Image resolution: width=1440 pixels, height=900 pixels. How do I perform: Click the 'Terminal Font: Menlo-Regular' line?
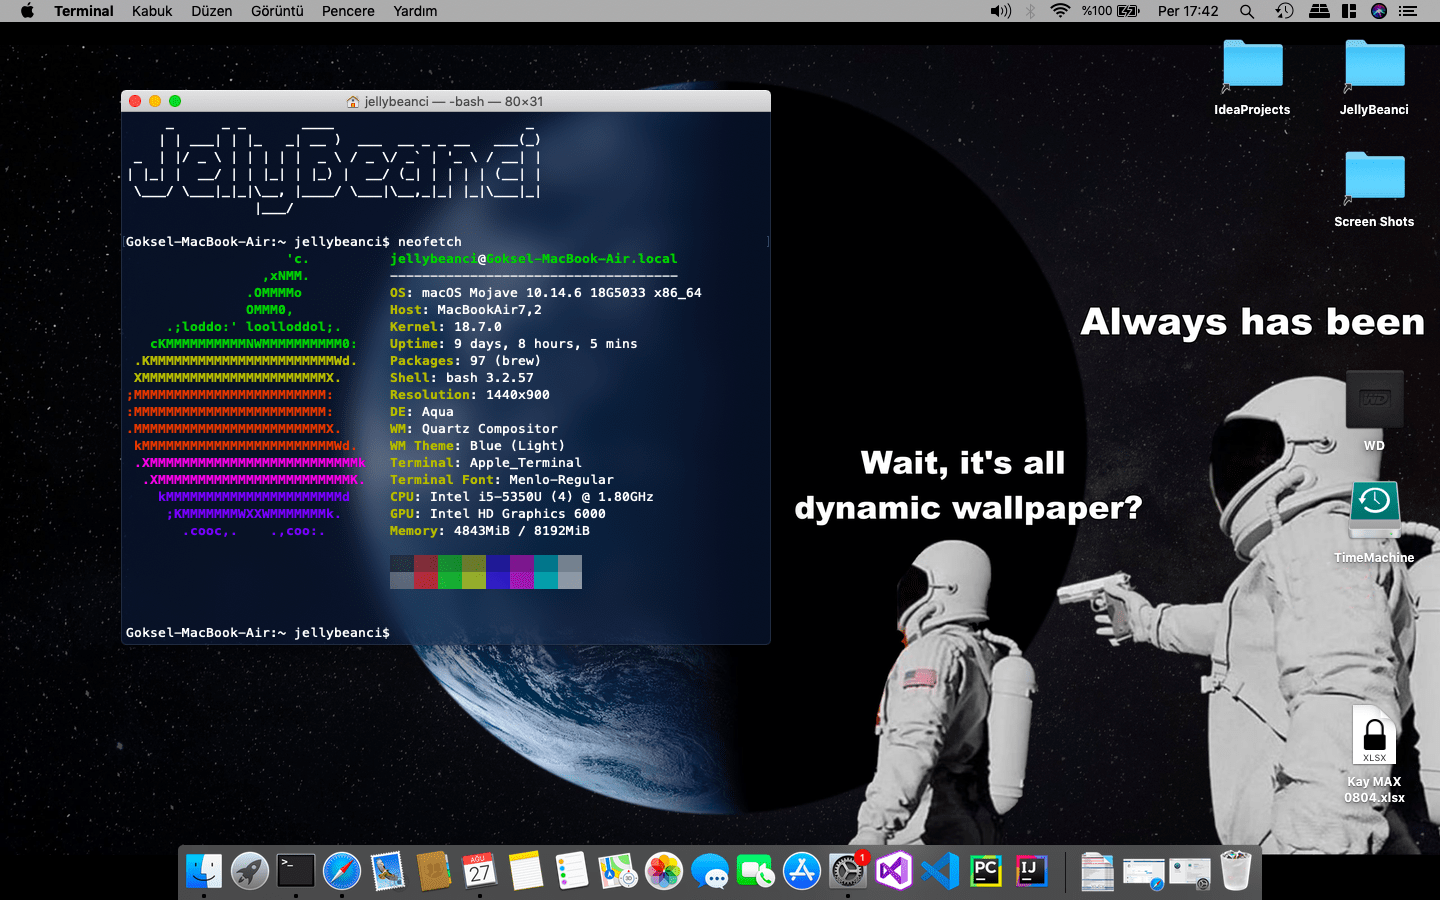(502, 480)
